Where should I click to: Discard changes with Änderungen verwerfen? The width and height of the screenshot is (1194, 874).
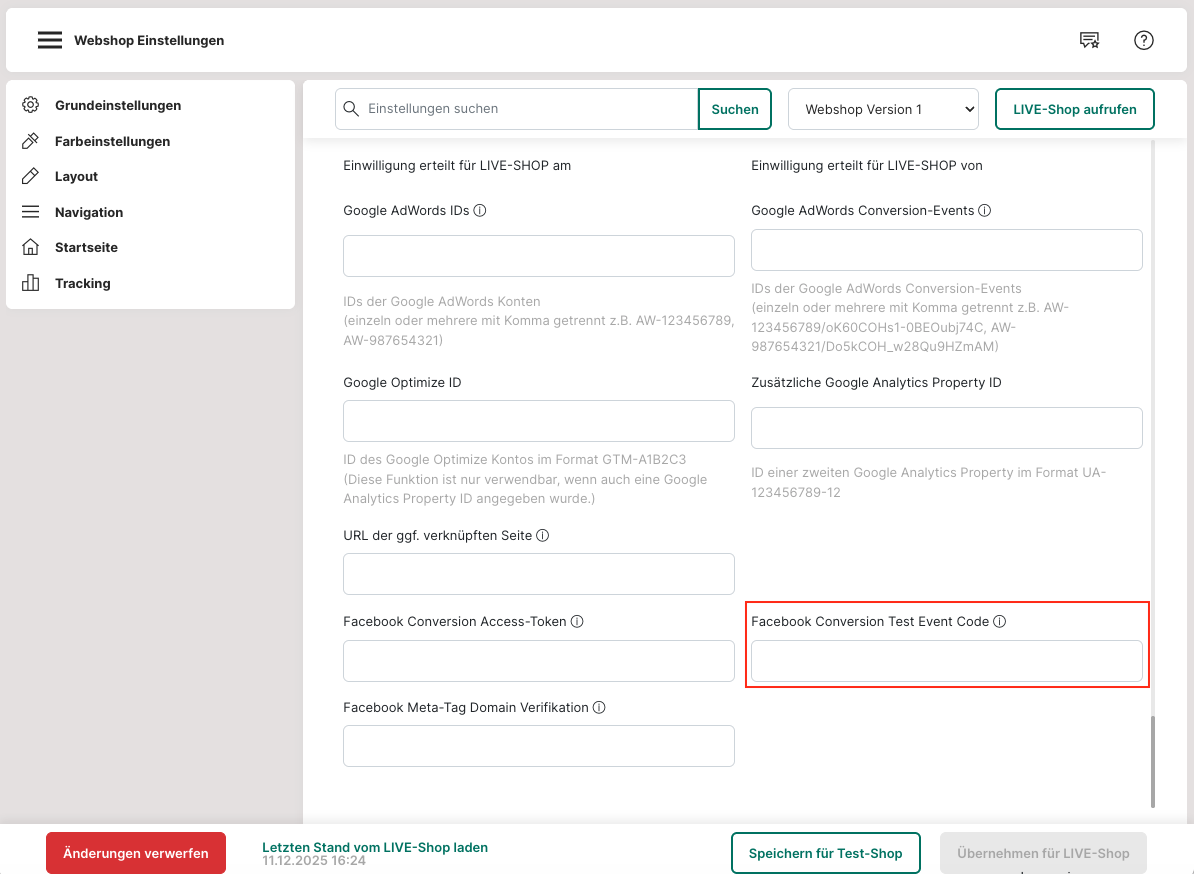pos(136,853)
